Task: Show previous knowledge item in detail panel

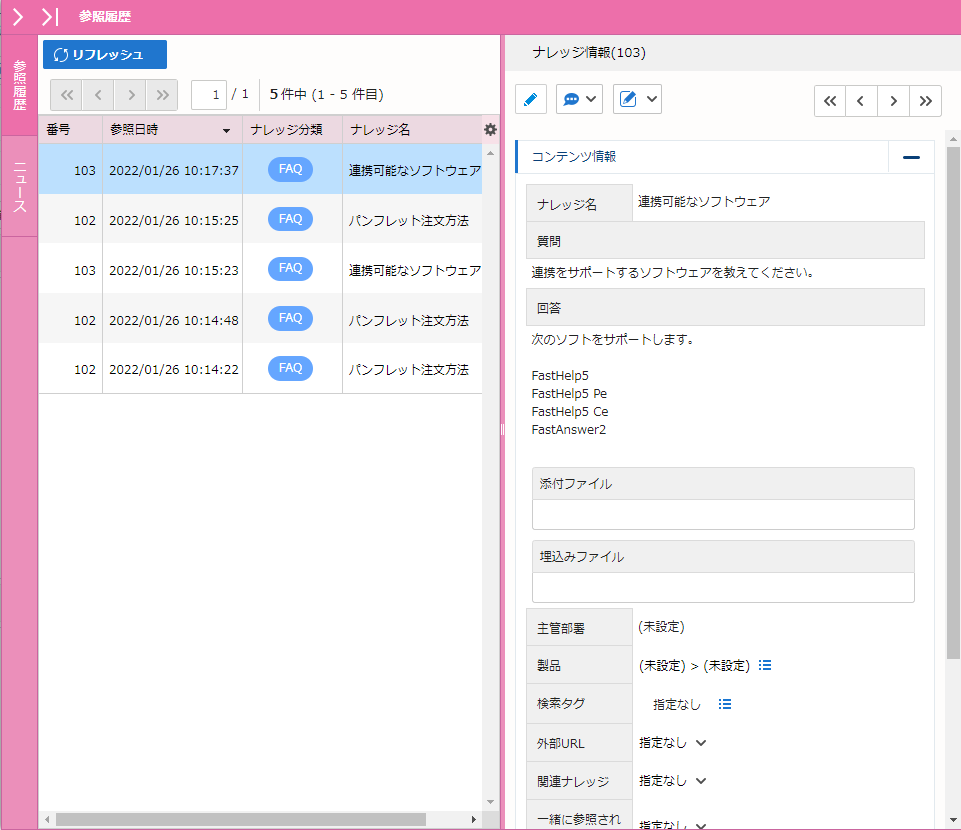Action: (861, 101)
